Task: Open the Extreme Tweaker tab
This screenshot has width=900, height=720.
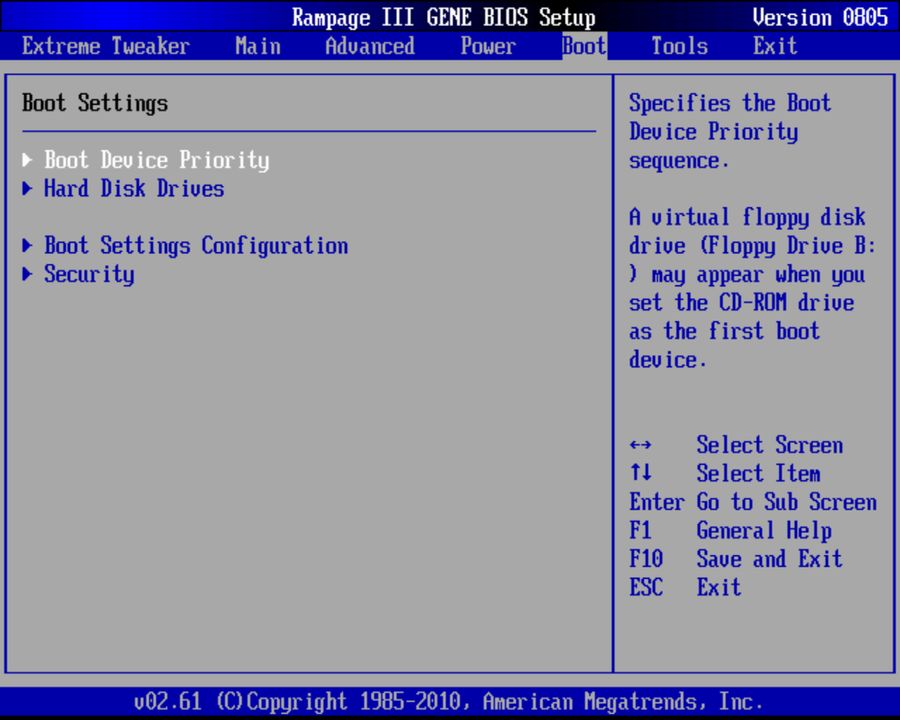Action: click(x=106, y=46)
